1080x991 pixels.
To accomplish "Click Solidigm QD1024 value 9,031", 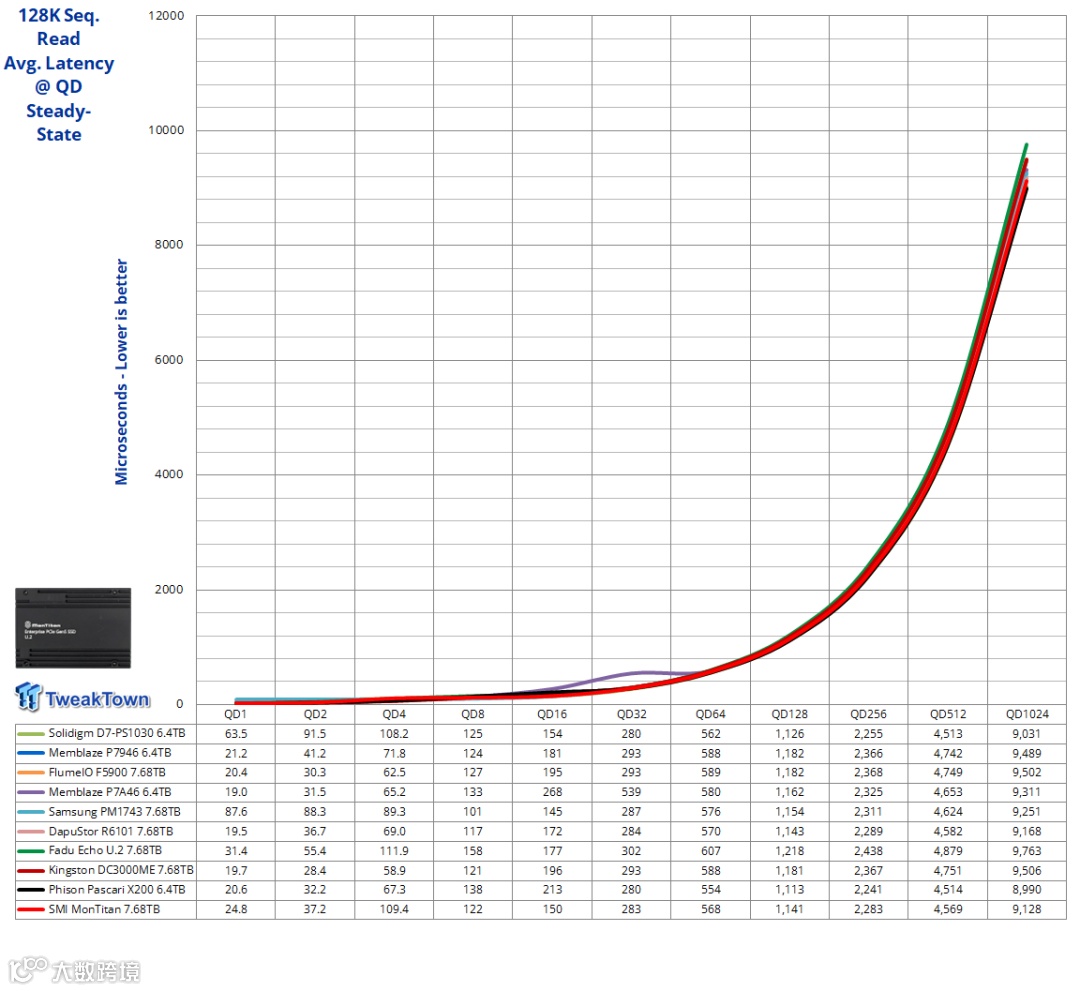I will pos(1027,733).
